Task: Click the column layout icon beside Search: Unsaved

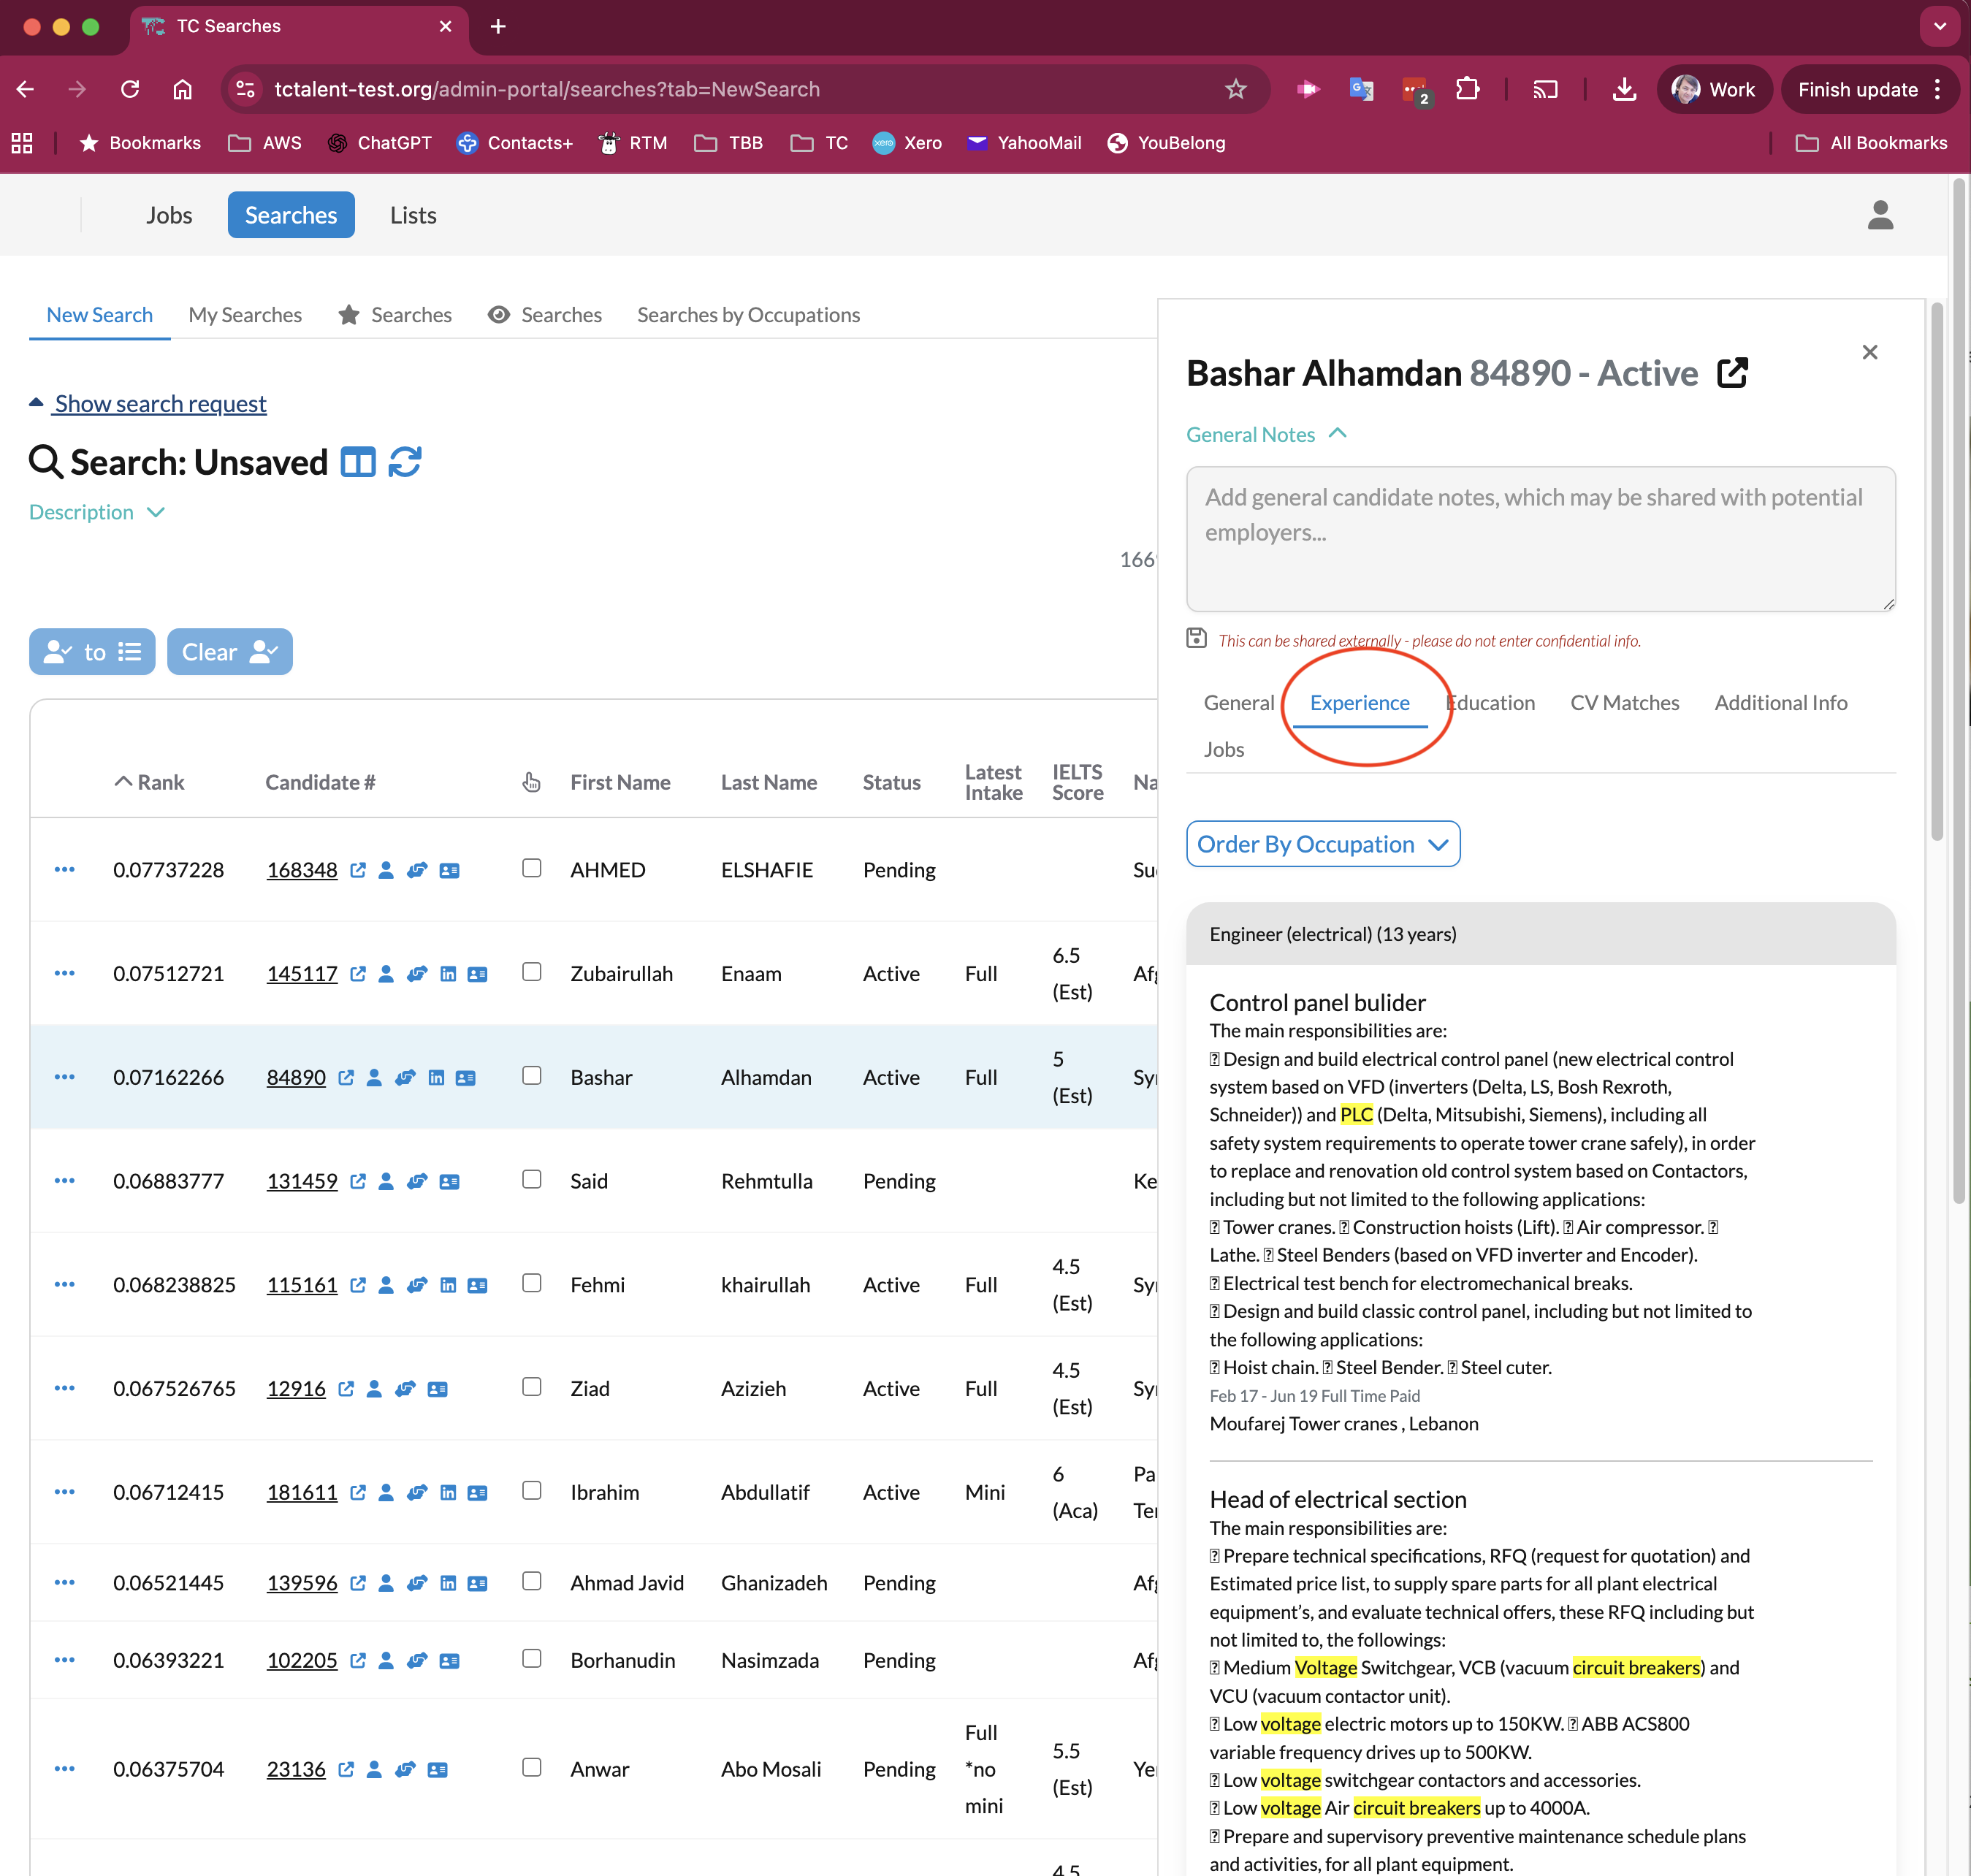Action: [x=357, y=462]
